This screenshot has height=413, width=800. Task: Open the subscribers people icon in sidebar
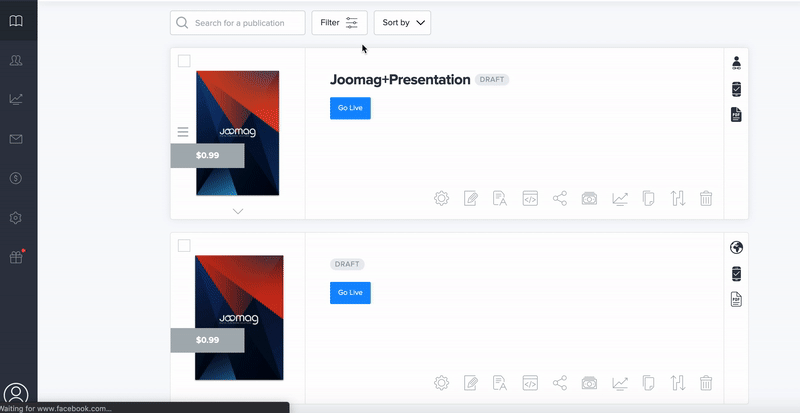(16, 61)
